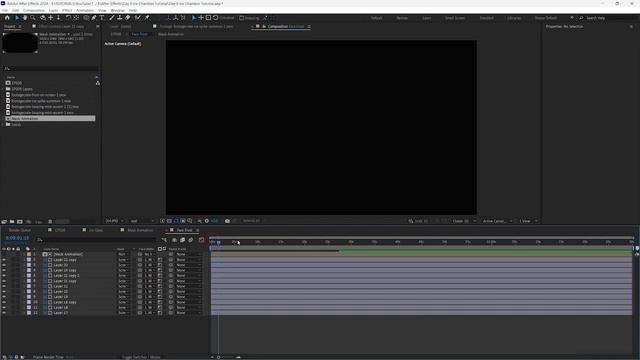
Task: Select the Clone Stamp tool
Action: click(x=120, y=18)
